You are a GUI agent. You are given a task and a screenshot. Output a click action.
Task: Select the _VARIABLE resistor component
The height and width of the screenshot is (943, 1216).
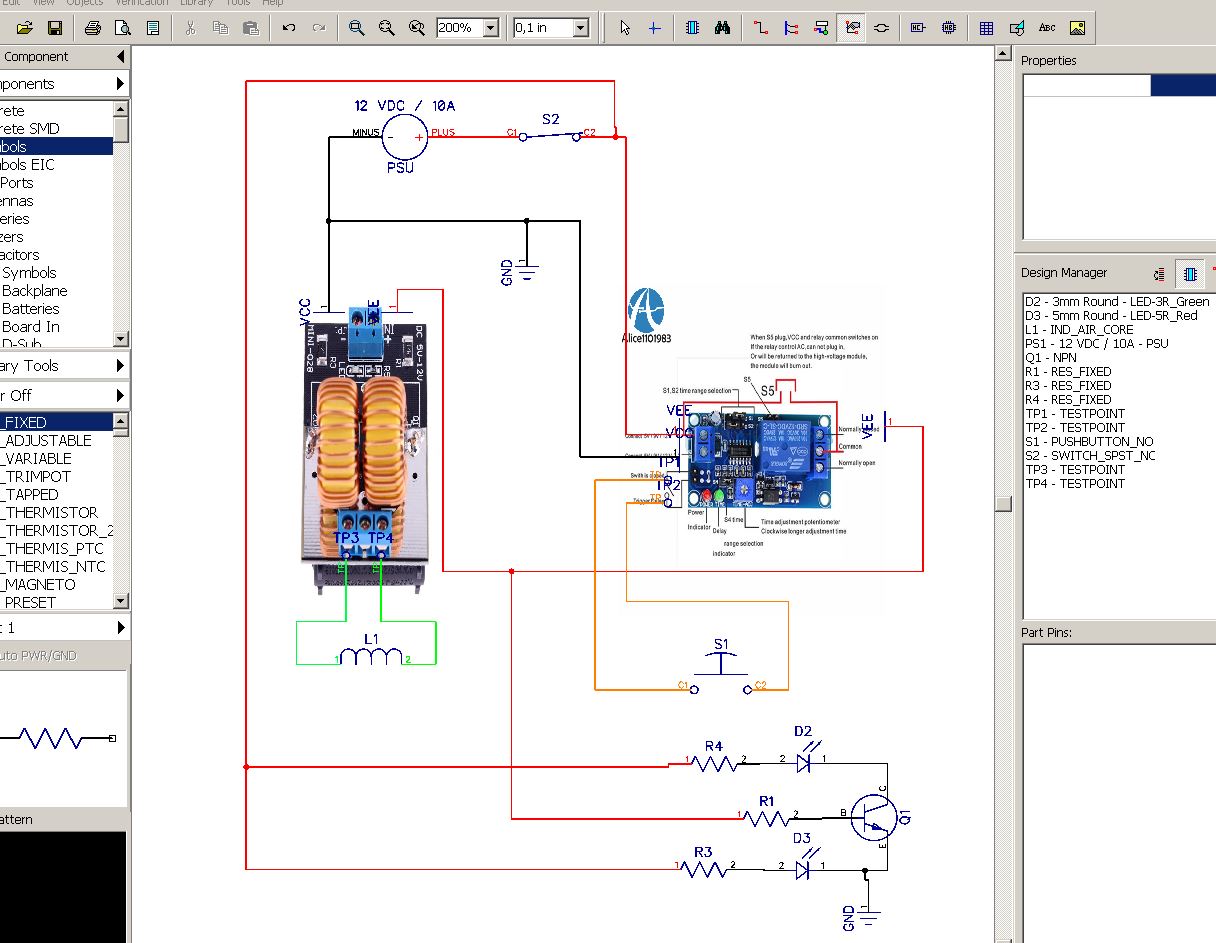[x=56, y=458]
